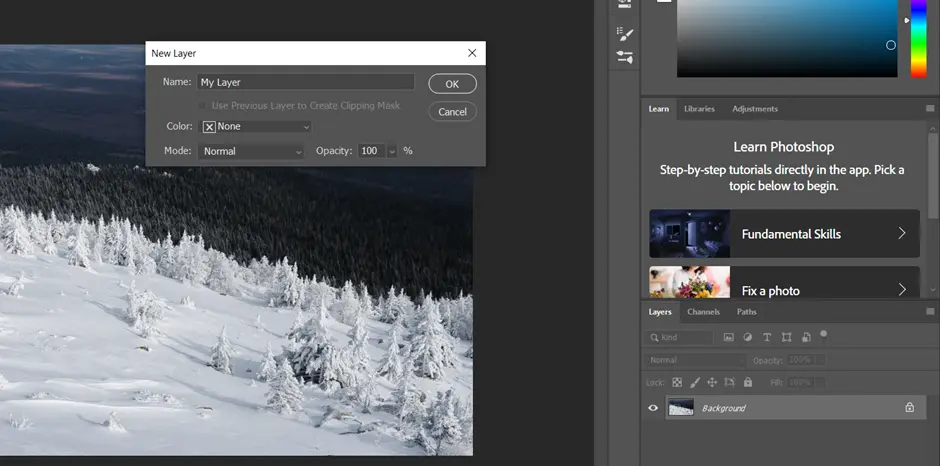Prevent artboard auto-nesting lock icon
Image resolution: width=940 pixels, height=466 pixels.
(x=730, y=382)
